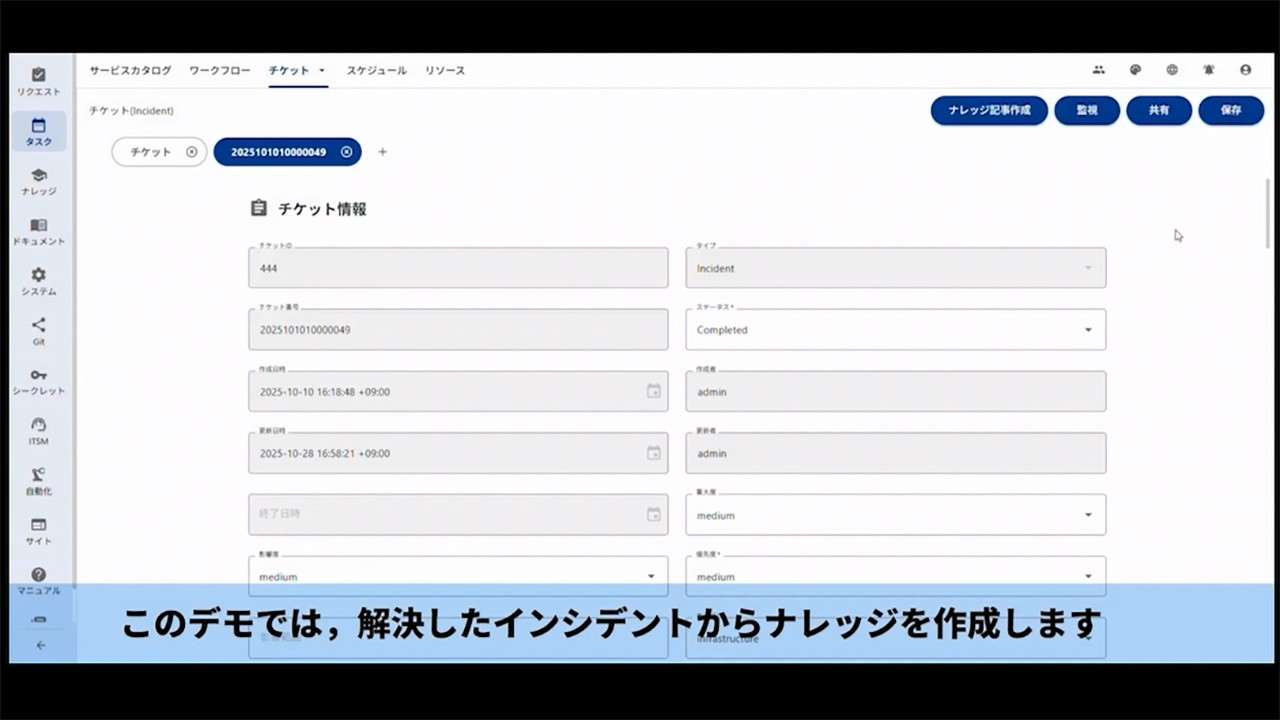Image resolution: width=1280 pixels, height=720 pixels.
Task: Open the Git sidebar icon
Action: click(x=38, y=331)
